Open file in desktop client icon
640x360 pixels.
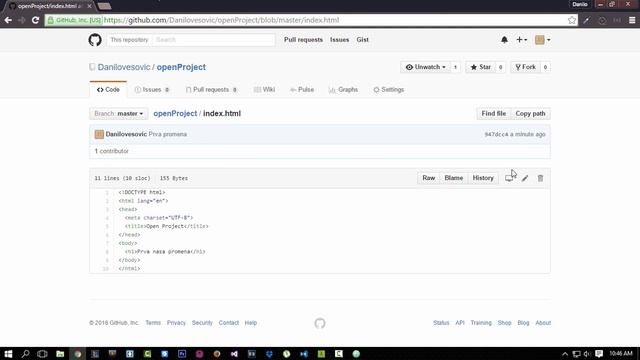[x=509, y=178]
